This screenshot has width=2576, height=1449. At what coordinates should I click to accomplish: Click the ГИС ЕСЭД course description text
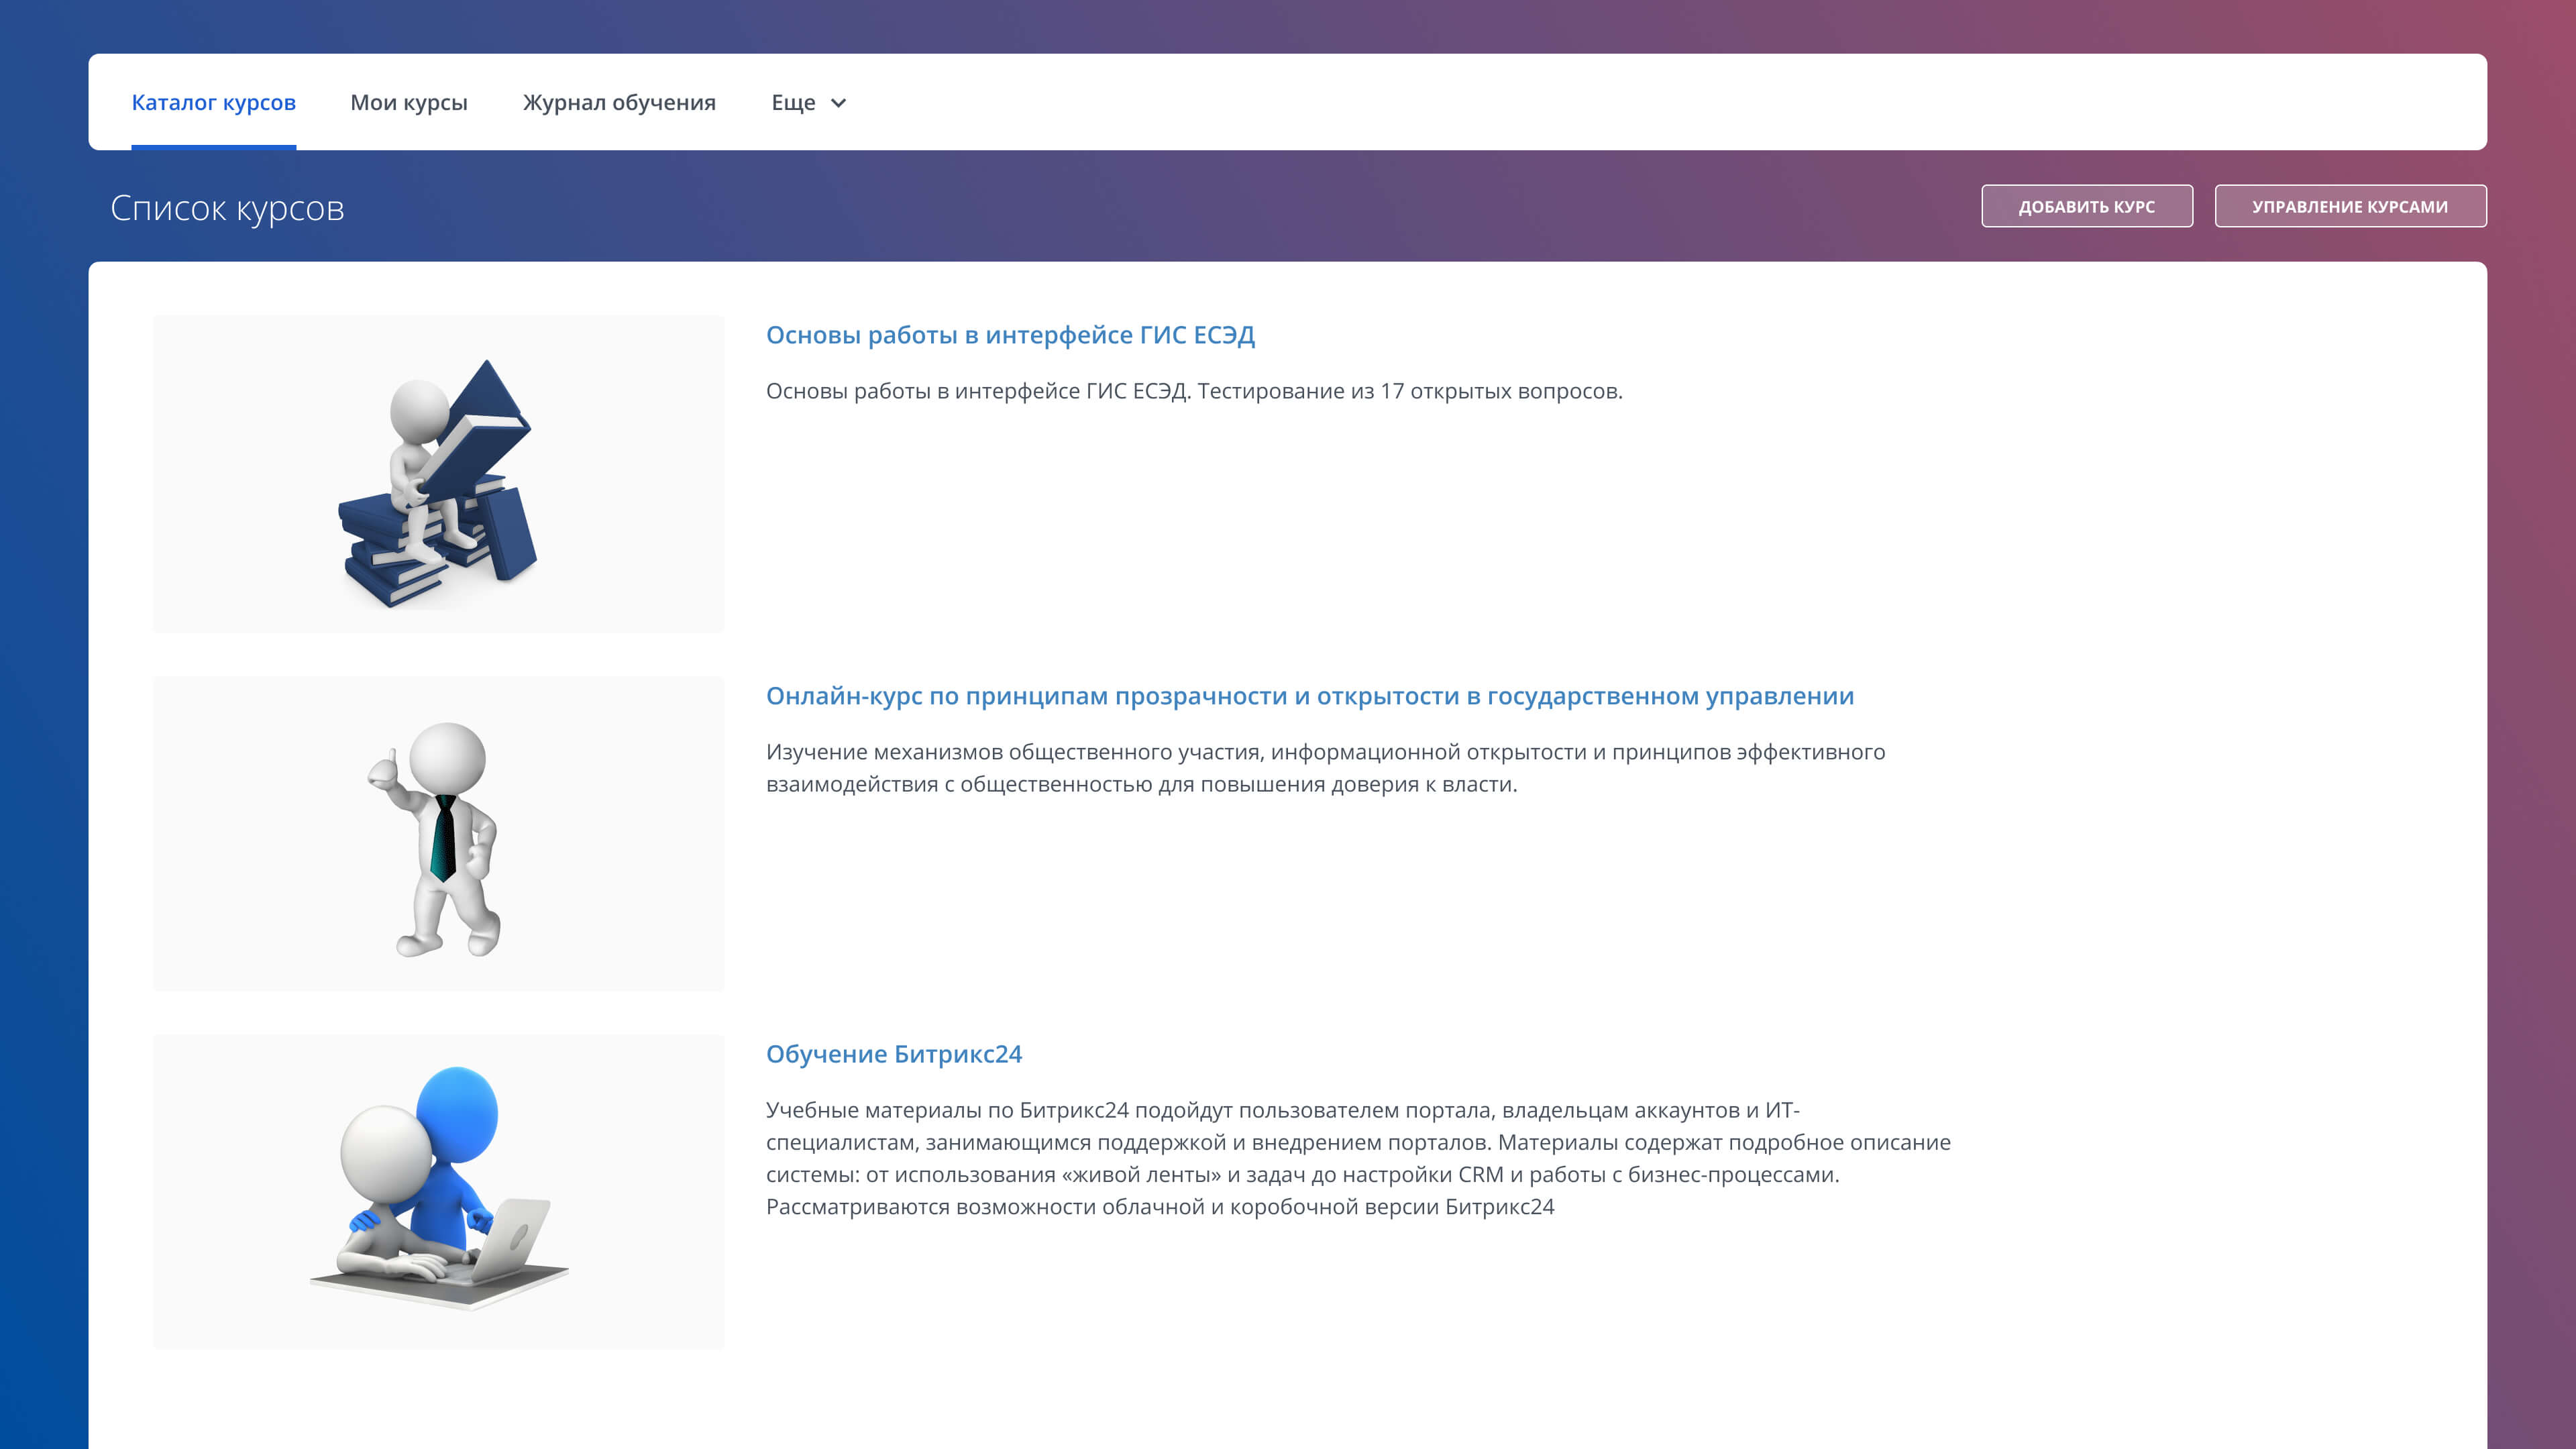pyautogui.click(x=1193, y=391)
